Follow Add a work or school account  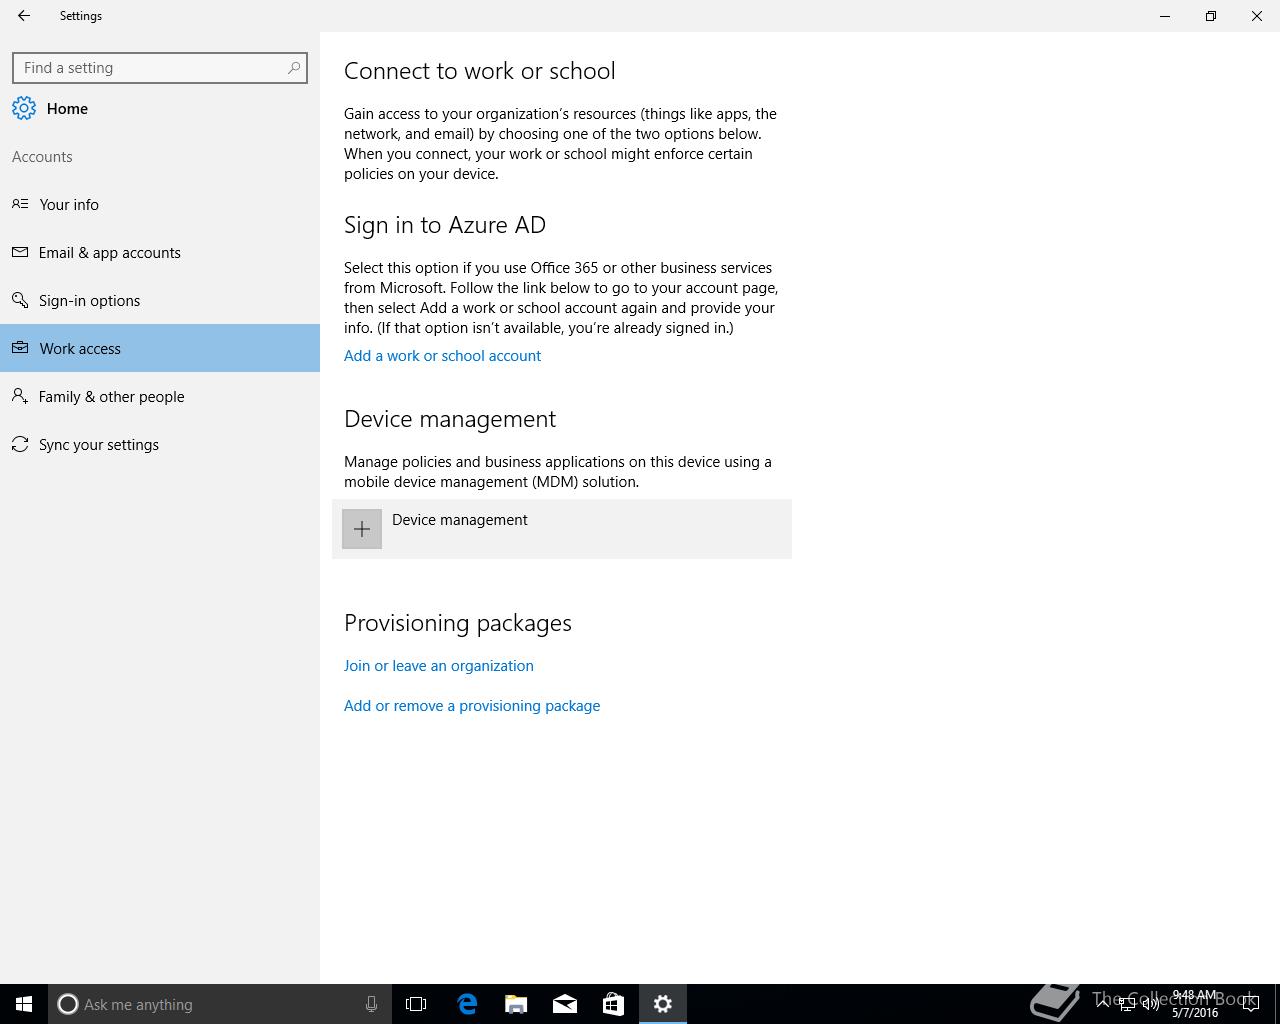(x=442, y=356)
